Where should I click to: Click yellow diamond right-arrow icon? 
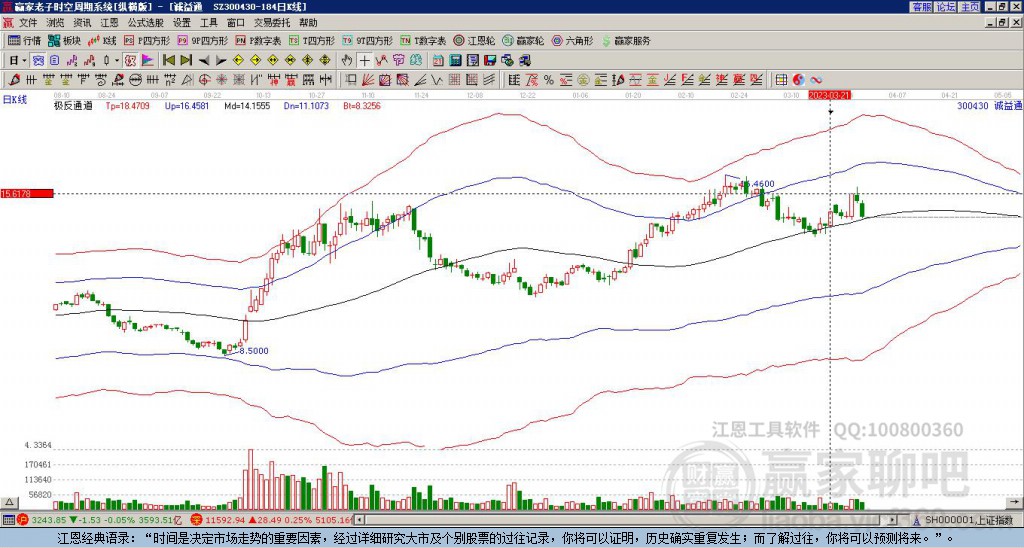click(x=255, y=60)
